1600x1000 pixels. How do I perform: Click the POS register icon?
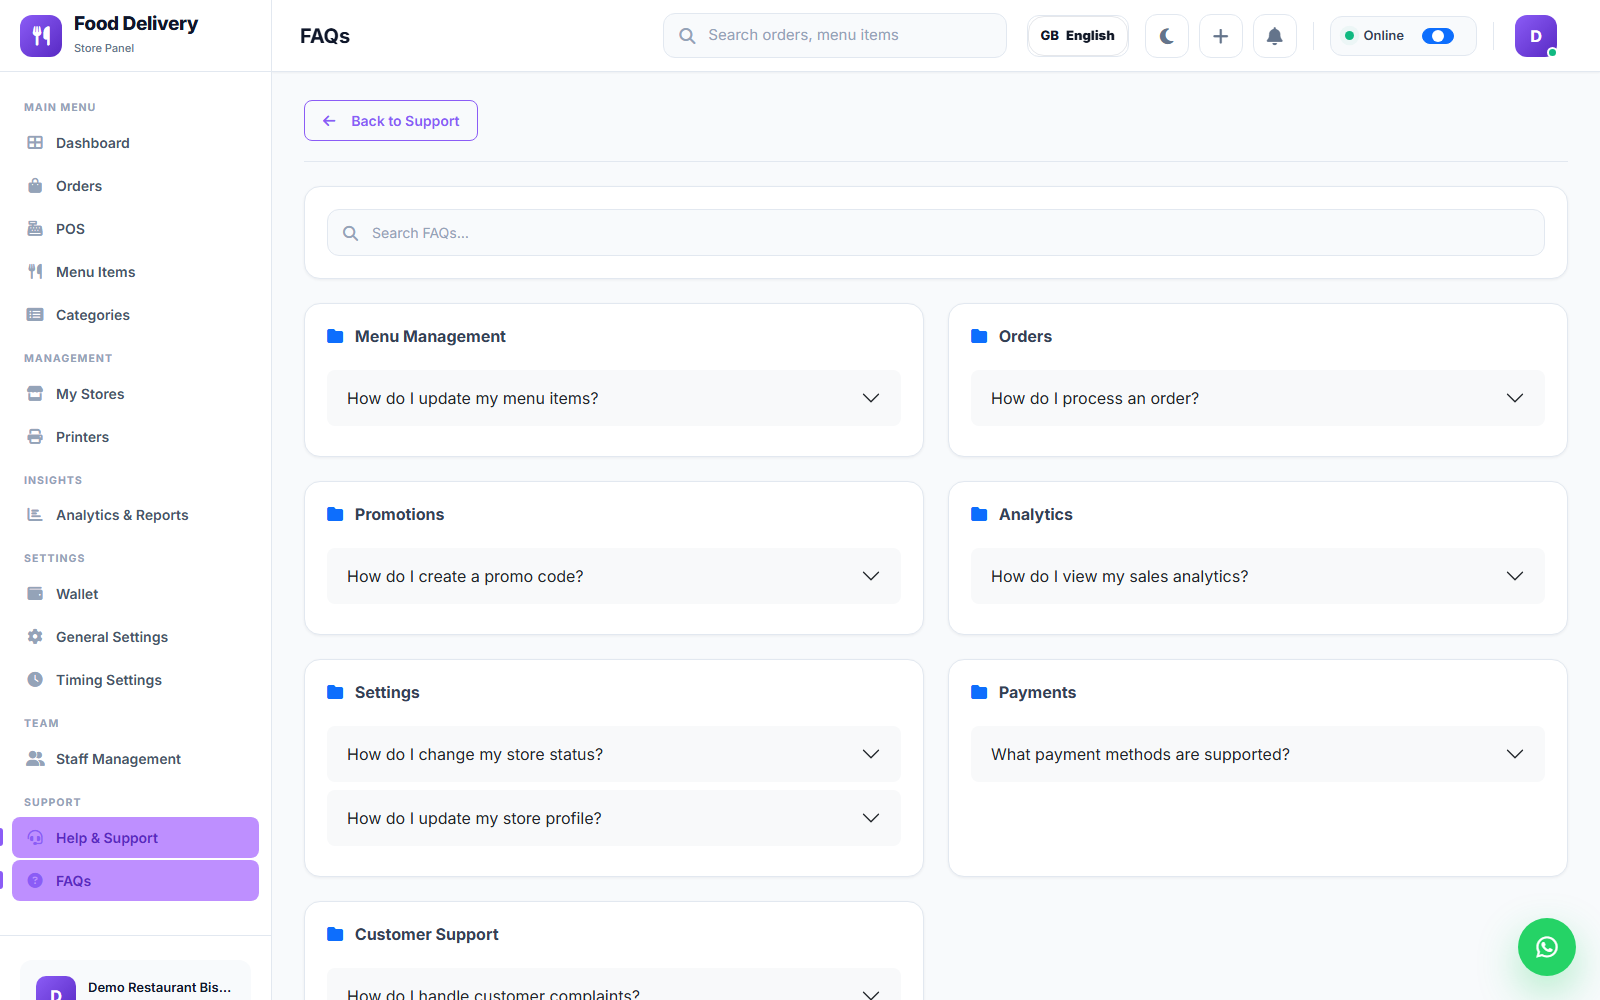(x=35, y=229)
